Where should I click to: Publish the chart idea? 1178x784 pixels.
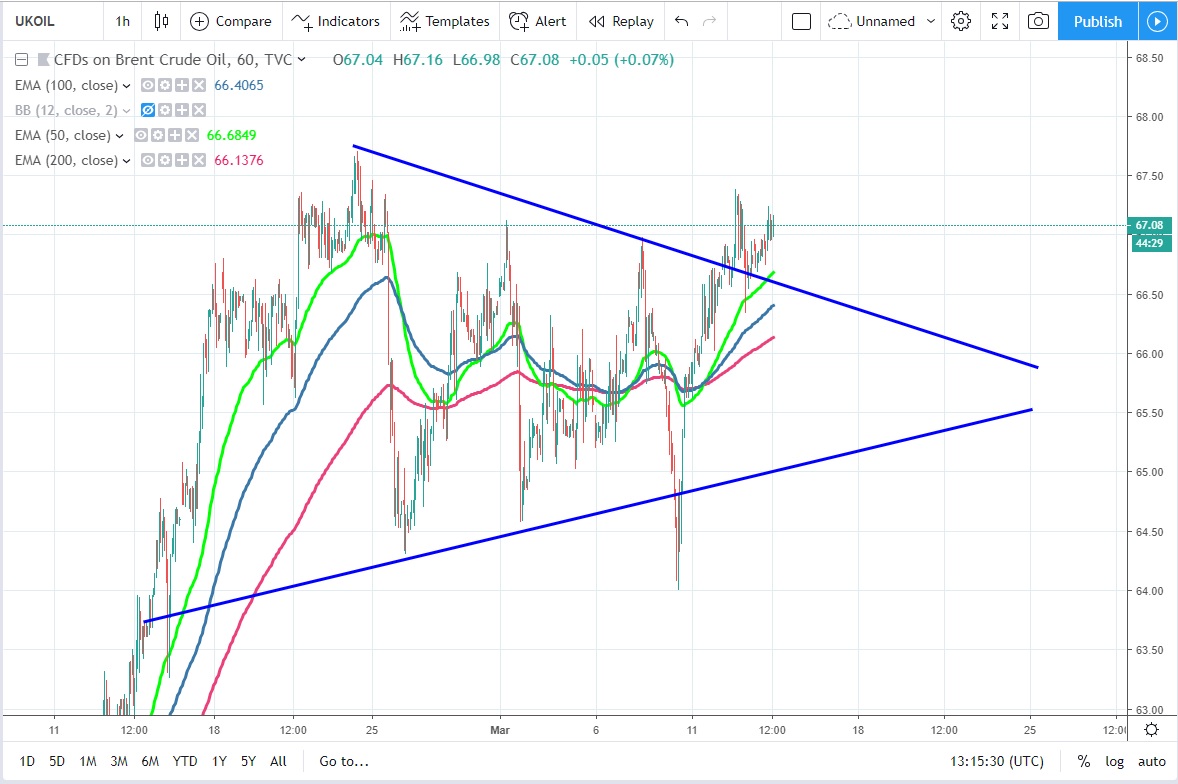[x=1098, y=21]
